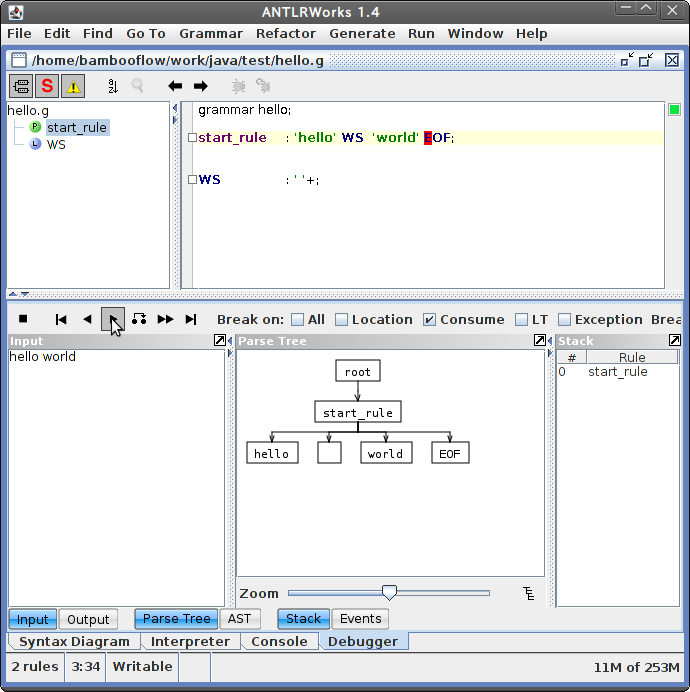This screenshot has height=692, width=690.
Task: Select WS in the rules tree
Action: point(56,145)
